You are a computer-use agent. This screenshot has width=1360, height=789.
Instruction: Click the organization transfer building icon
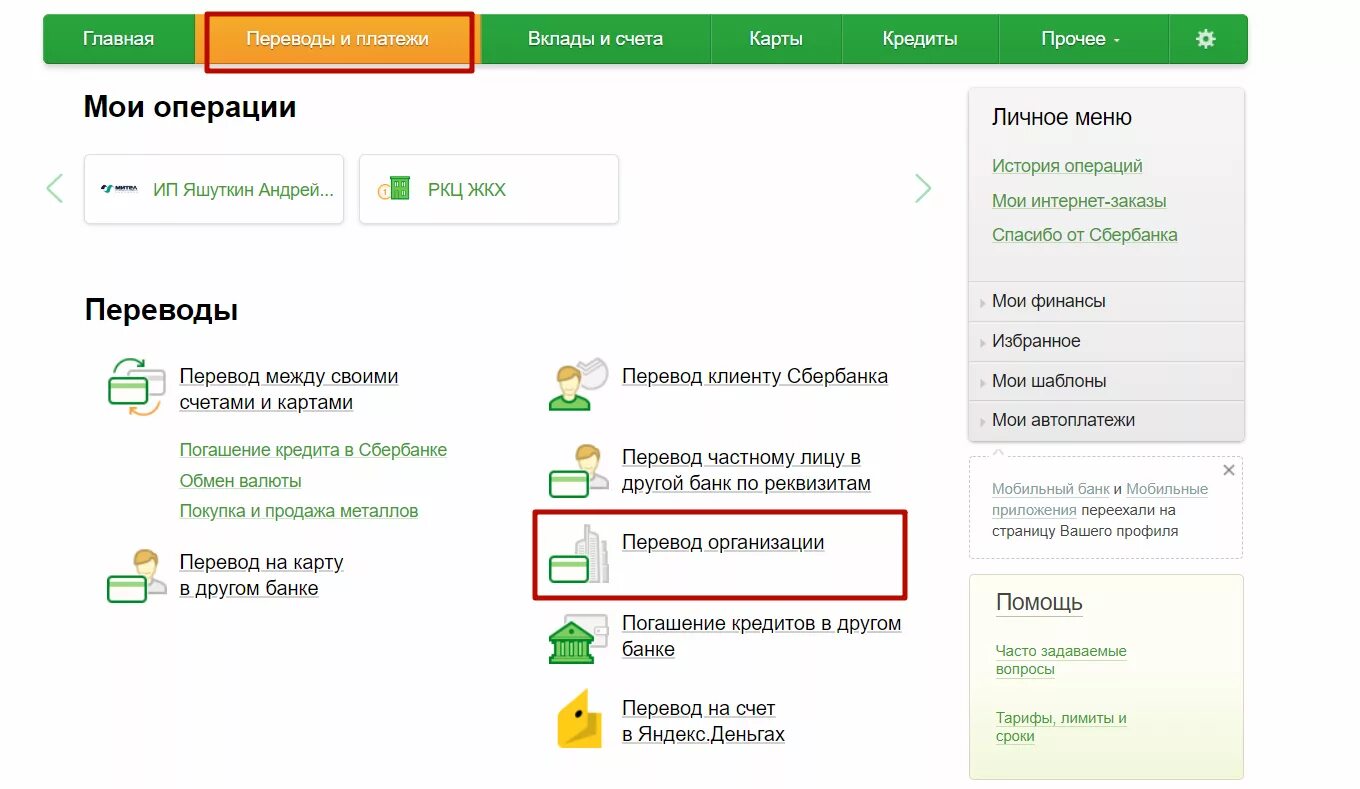tap(579, 554)
